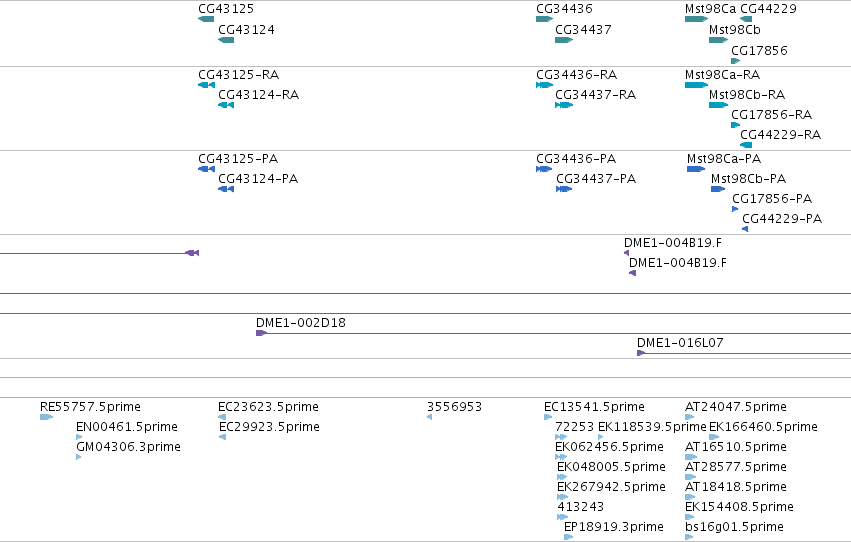This screenshot has width=851, height=542.
Task: Open transcript label CG34436-RA
Action: pyautogui.click(x=577, y=75)
